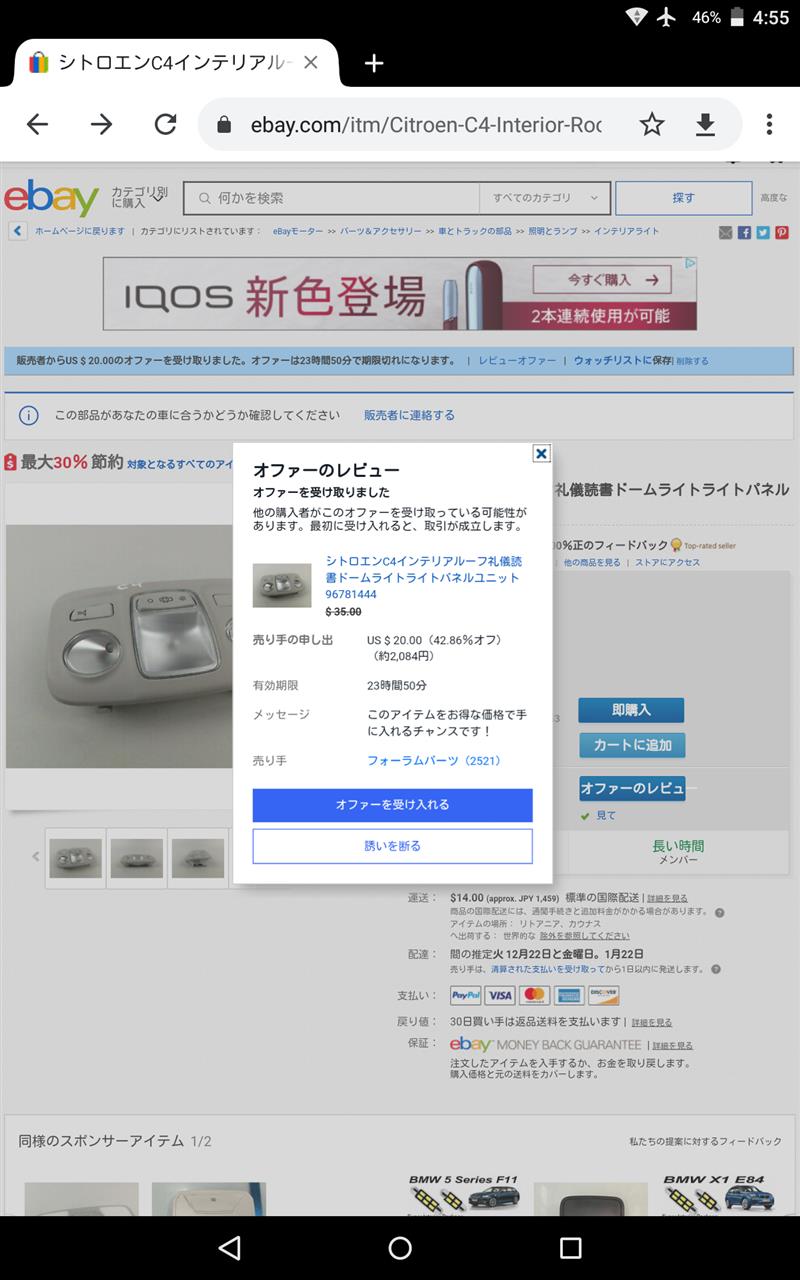Tap the download page icon
Screen dimensions: 800x1280
(705, 124)
